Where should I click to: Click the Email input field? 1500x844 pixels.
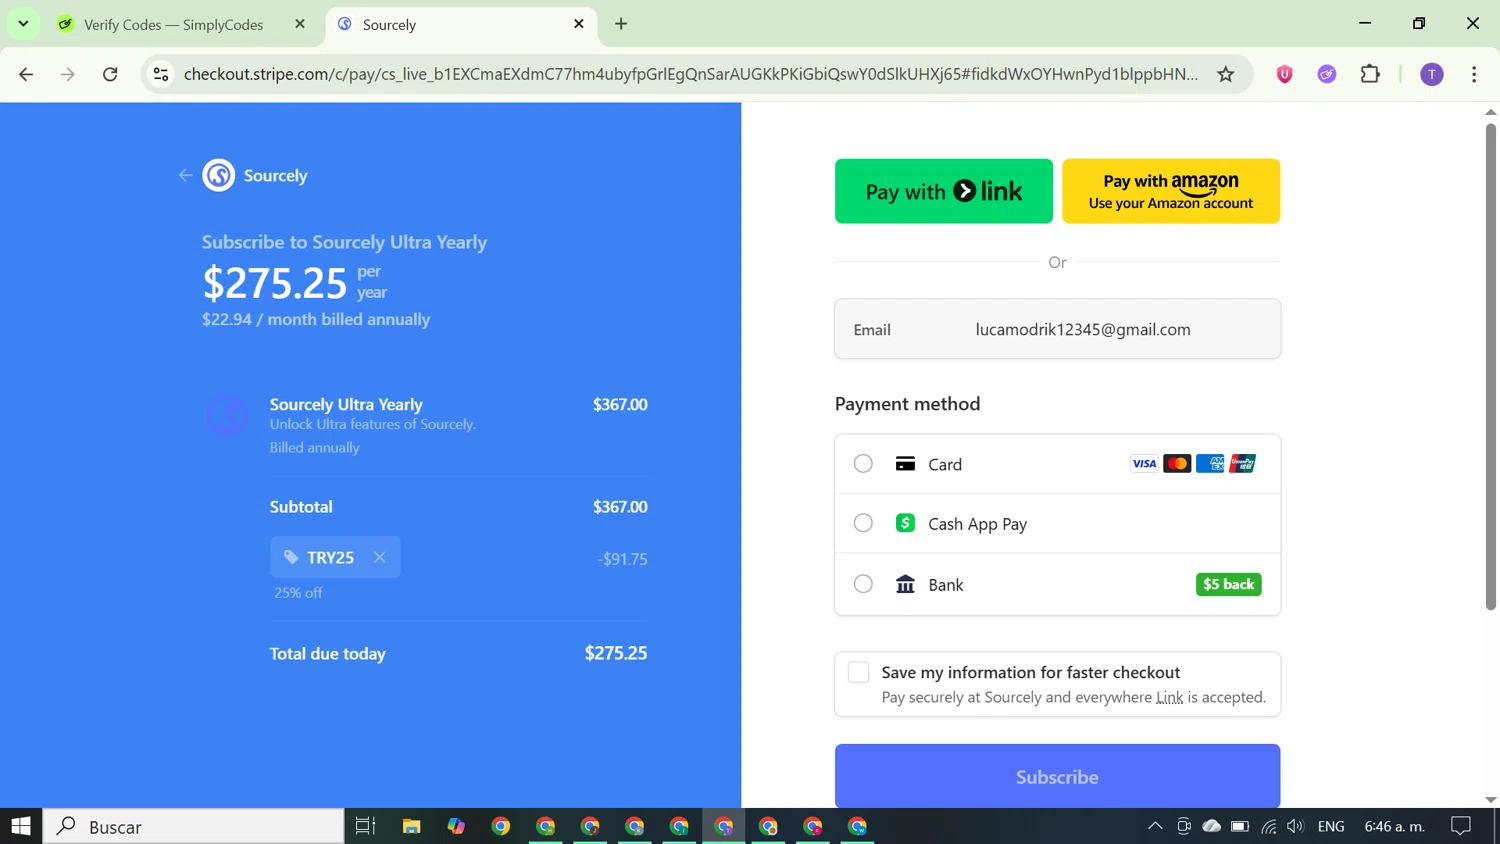point(1057,329)
